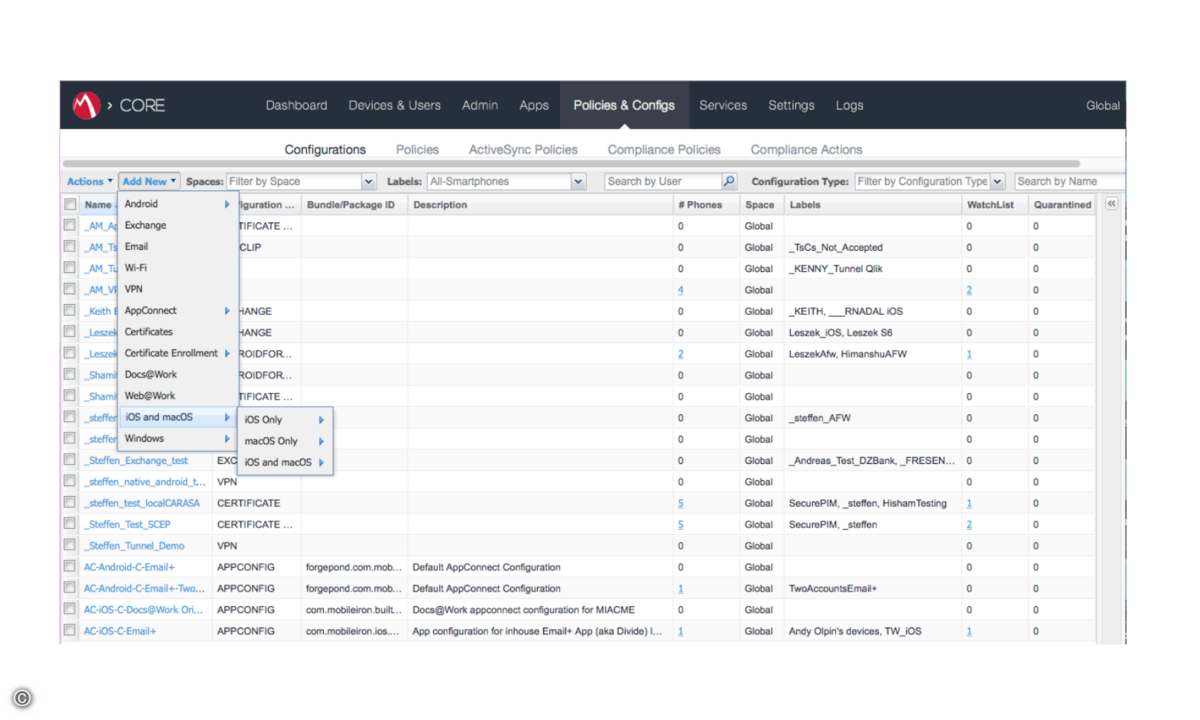This screenshot has width=1200, height=720.
Task: Check the box for _Steffen_Exchange_test
Action: coord(70,460)
